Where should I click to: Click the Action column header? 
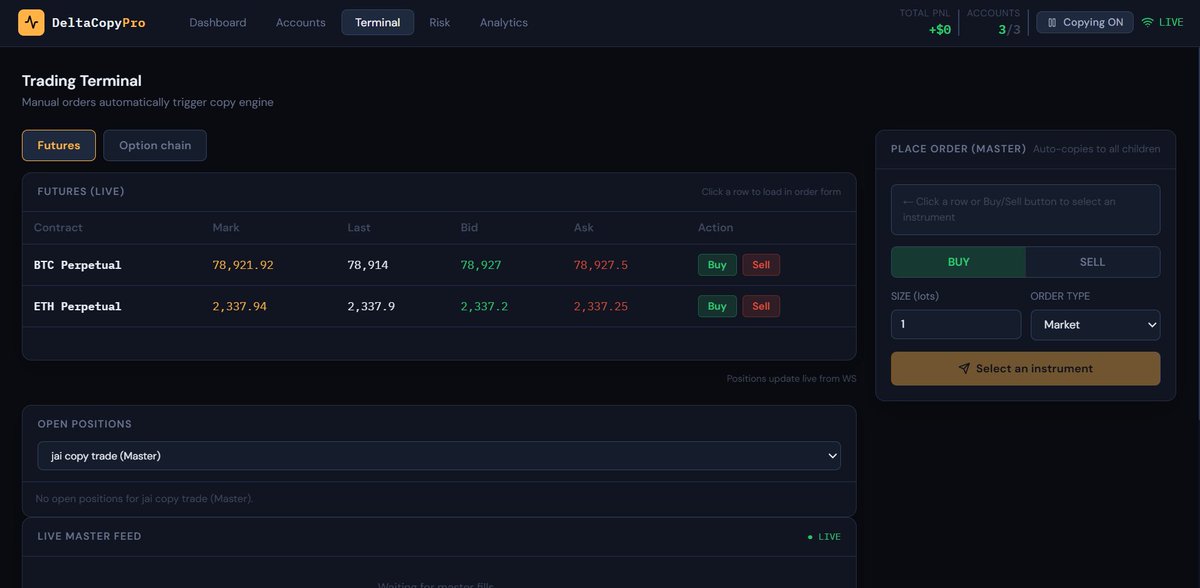[716, 227]
